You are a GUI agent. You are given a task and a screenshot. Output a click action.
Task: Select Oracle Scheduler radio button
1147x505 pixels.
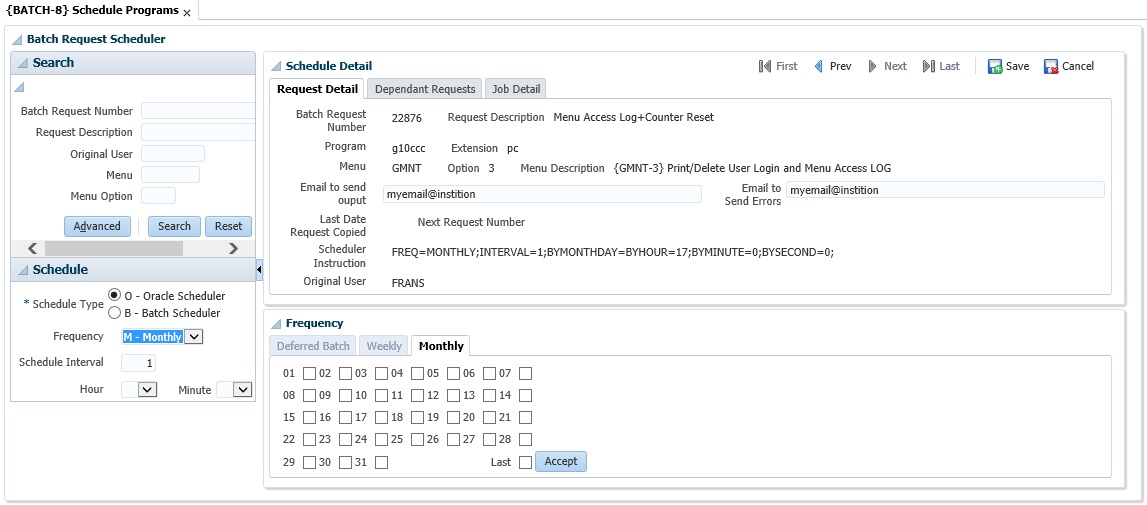(x=114, y=295)
